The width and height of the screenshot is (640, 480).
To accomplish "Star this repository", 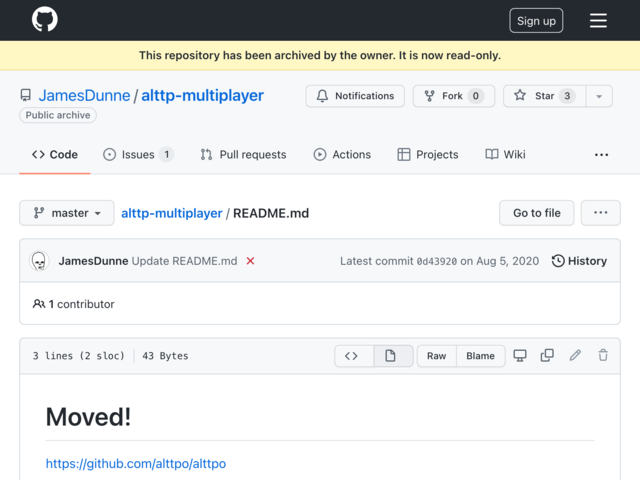I will pyautogui.click(x=545, y=96).
